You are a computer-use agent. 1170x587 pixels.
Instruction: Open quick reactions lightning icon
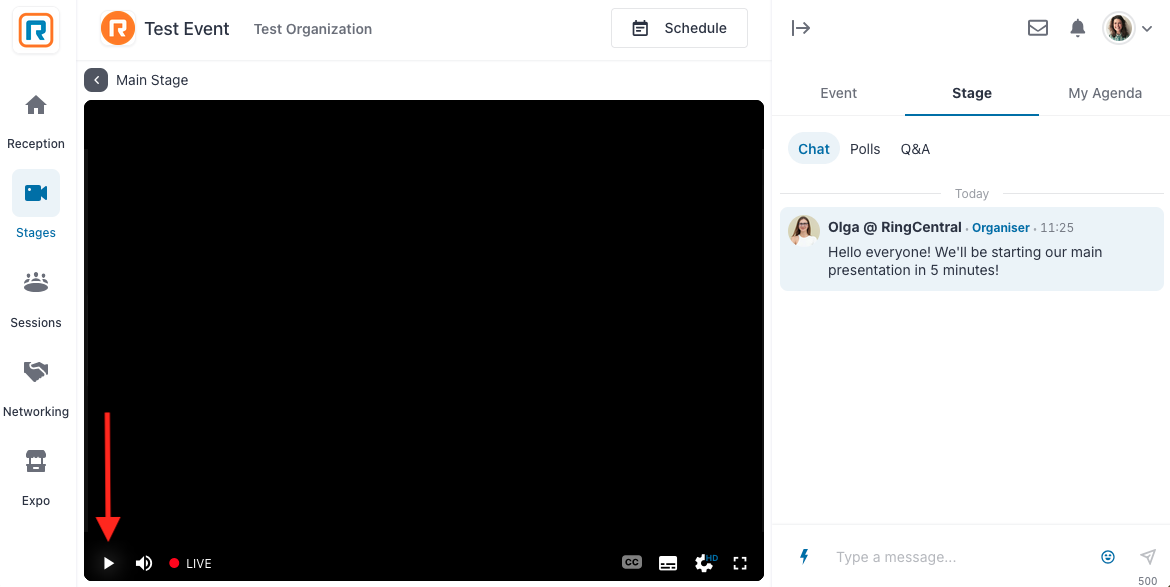(x=804, y=556)
